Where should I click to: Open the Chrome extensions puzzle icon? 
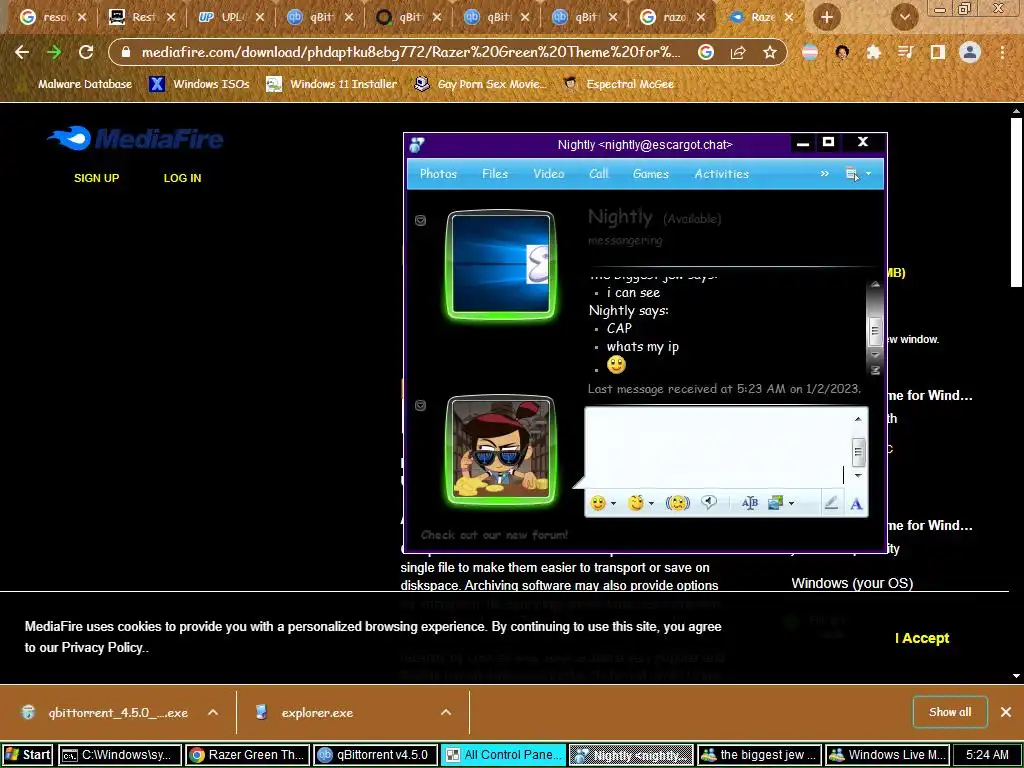click(x=873, y=52)
